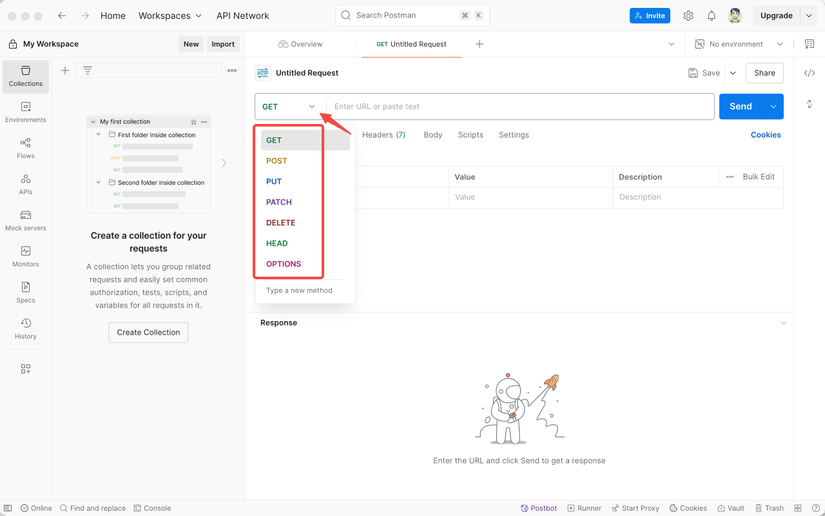Open the settings gear icon
The height and width of the screenshot is (516, 825).
(x=688, y=16)
